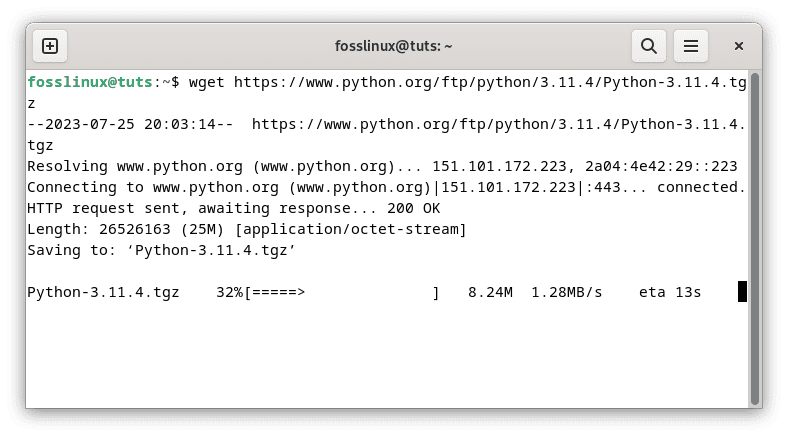Click the search magnifier icon
The width and height of the screenshot is (788, 437).
[648, 46]
